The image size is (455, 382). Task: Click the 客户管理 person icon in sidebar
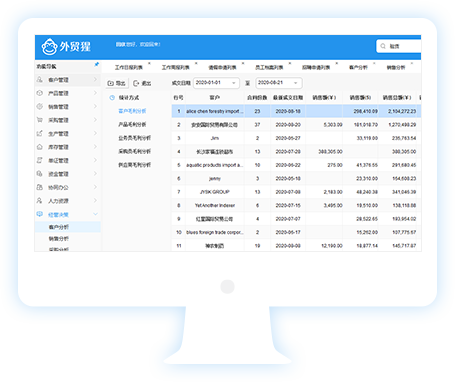click(39, 80)
